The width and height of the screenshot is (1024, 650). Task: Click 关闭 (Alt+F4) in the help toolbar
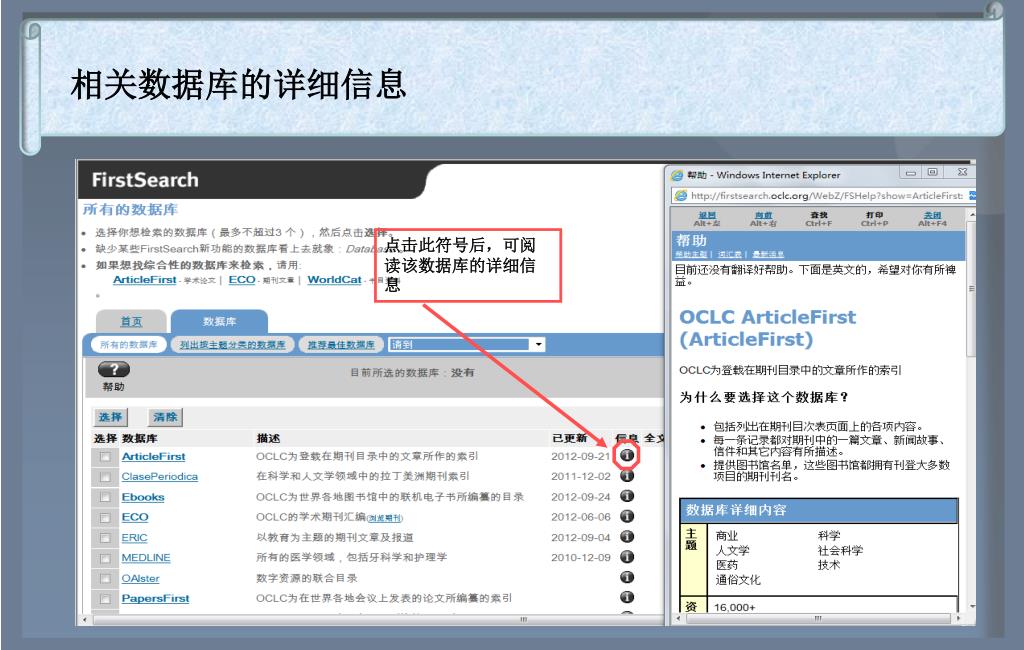tap(932, 219)
